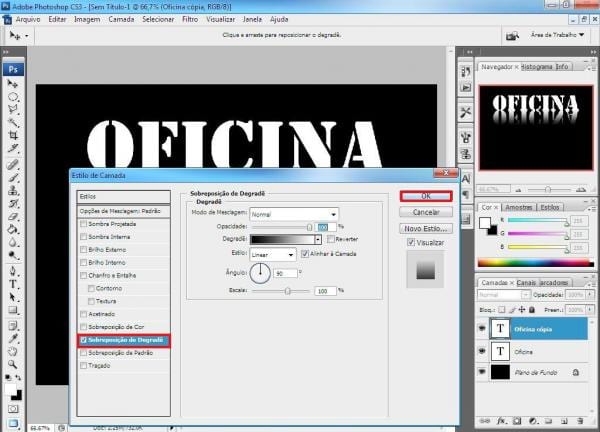600x432 pixels.
Task: Select the Plano de Fundo layer
Action: [x=538, y=372]
